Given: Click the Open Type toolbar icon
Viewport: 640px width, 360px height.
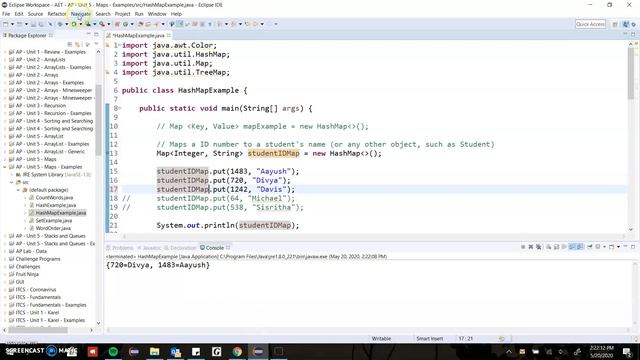Looking at the screenshot, I should [x=140, y=24].
